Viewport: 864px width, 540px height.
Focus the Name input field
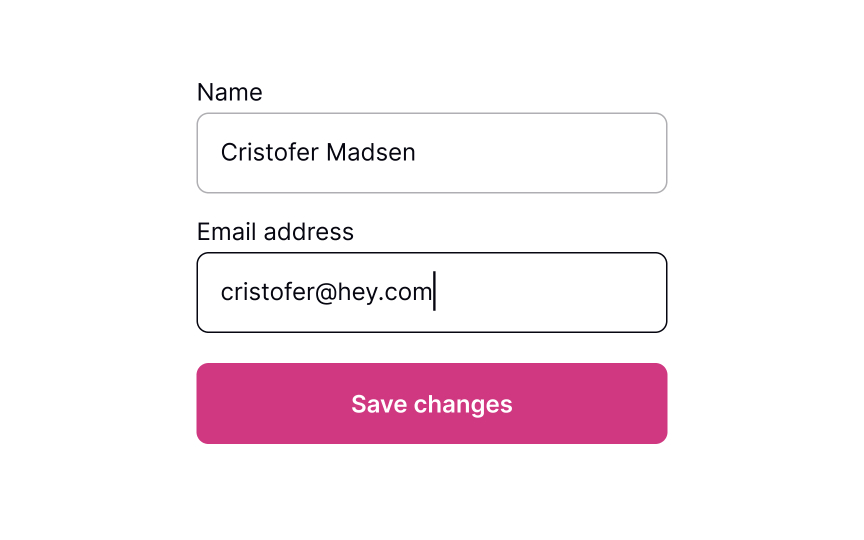[x=432, y=153]
